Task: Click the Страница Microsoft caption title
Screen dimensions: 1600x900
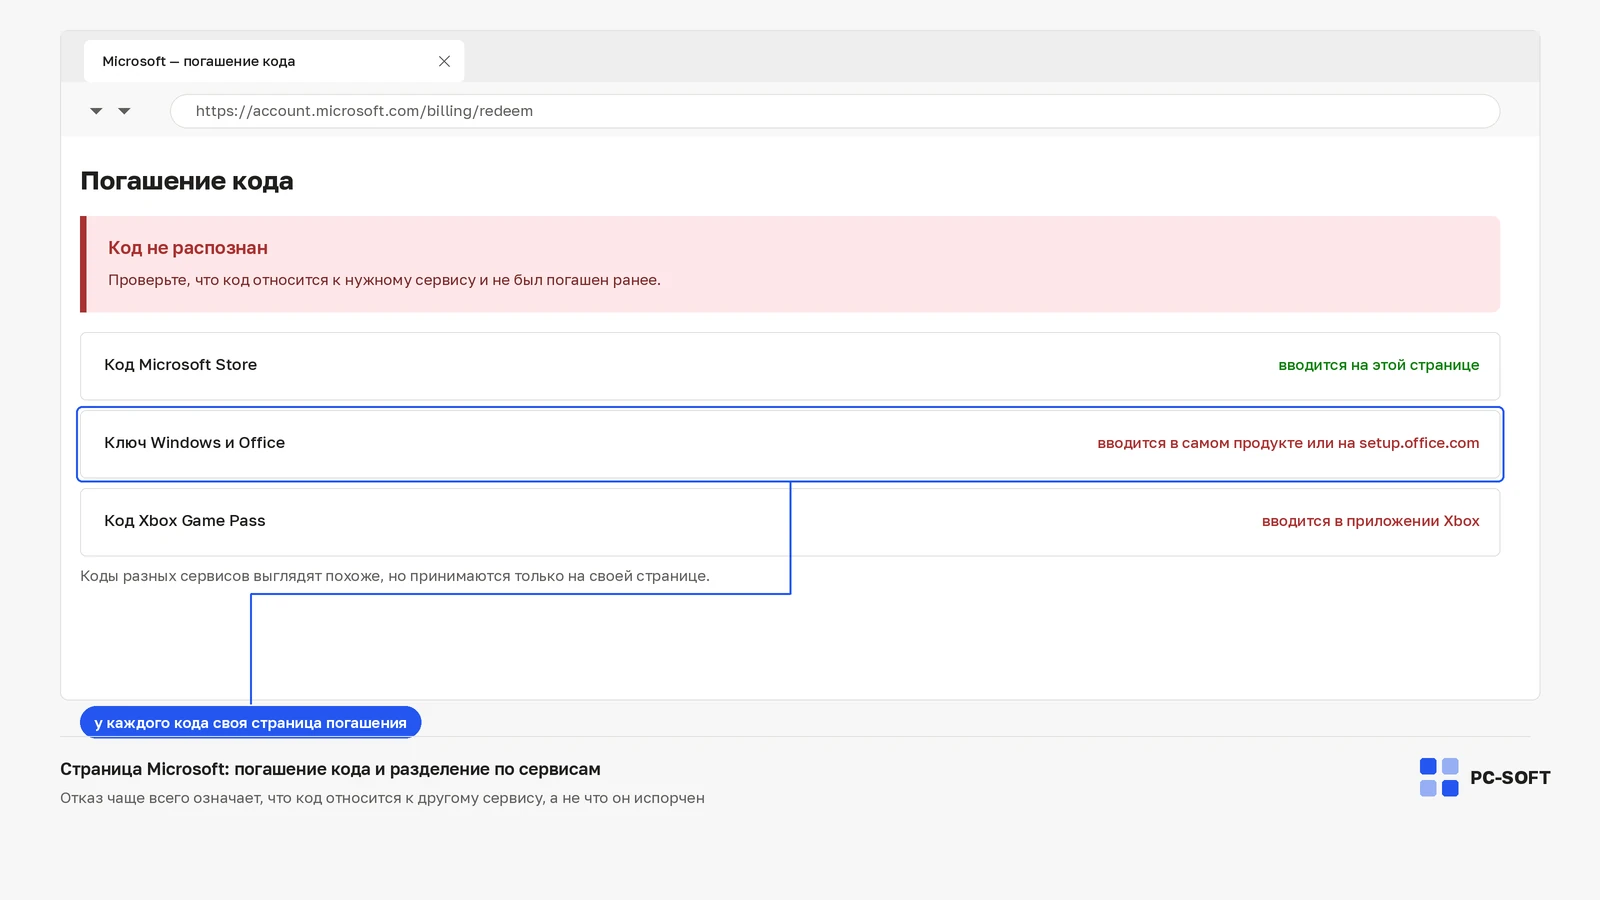Action: coord(330,769)
